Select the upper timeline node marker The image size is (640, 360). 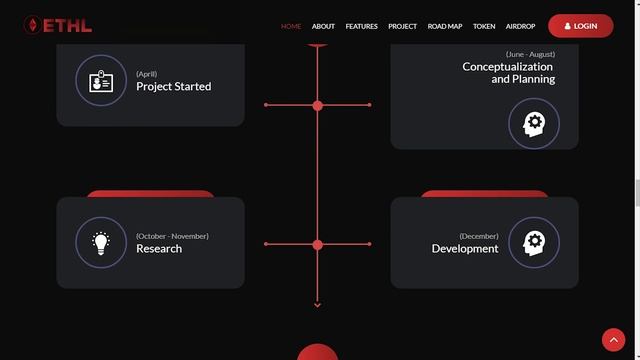[x=318, y=106]
